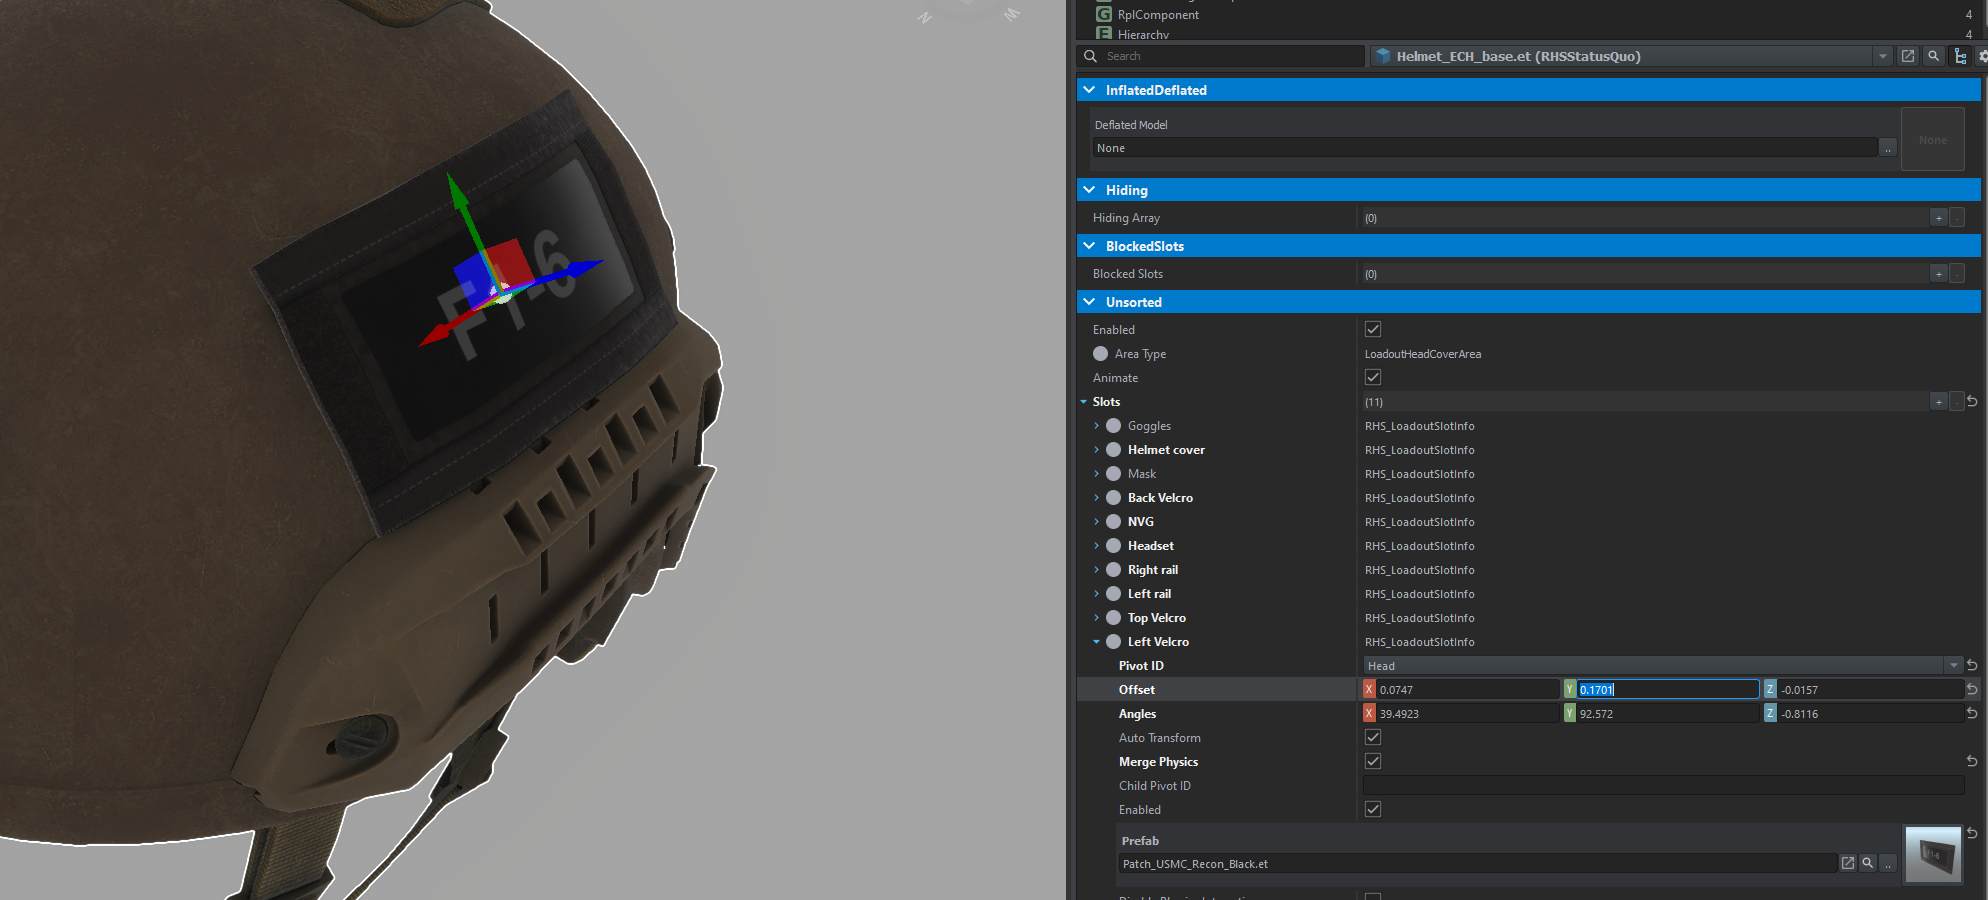Add an item to Hiding Array
Screen dimensions: 1988x900
(x=1938, y=218)
